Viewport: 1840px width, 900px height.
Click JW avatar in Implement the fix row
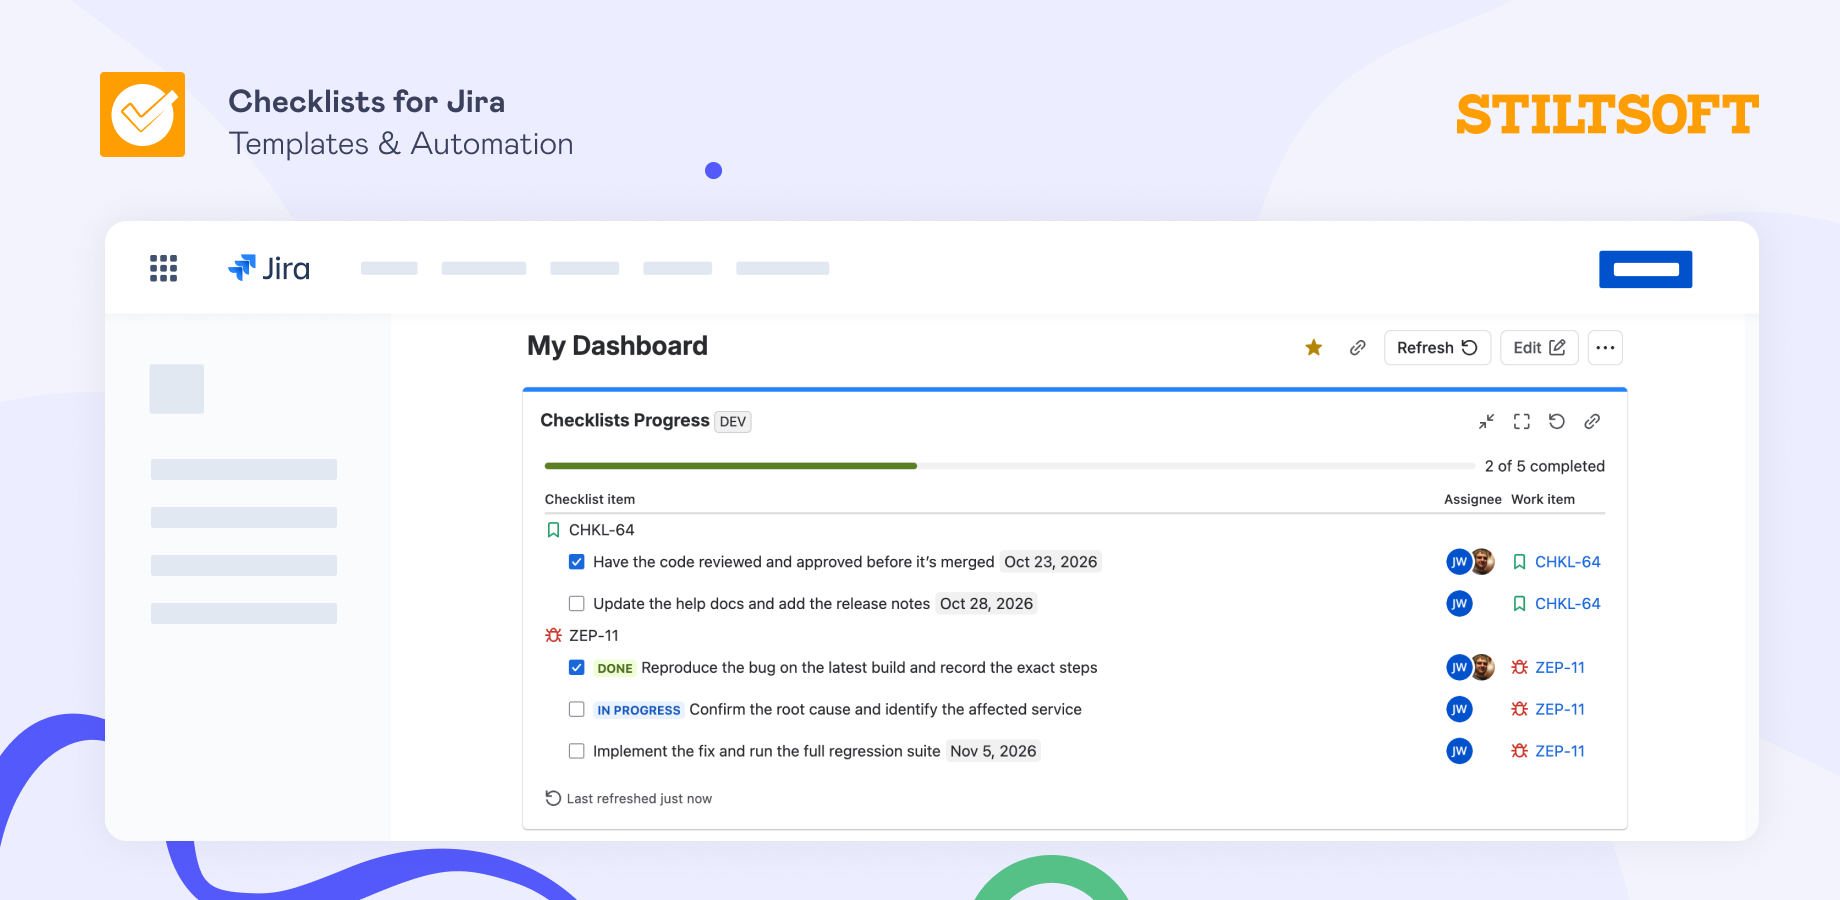[1459, 751]
